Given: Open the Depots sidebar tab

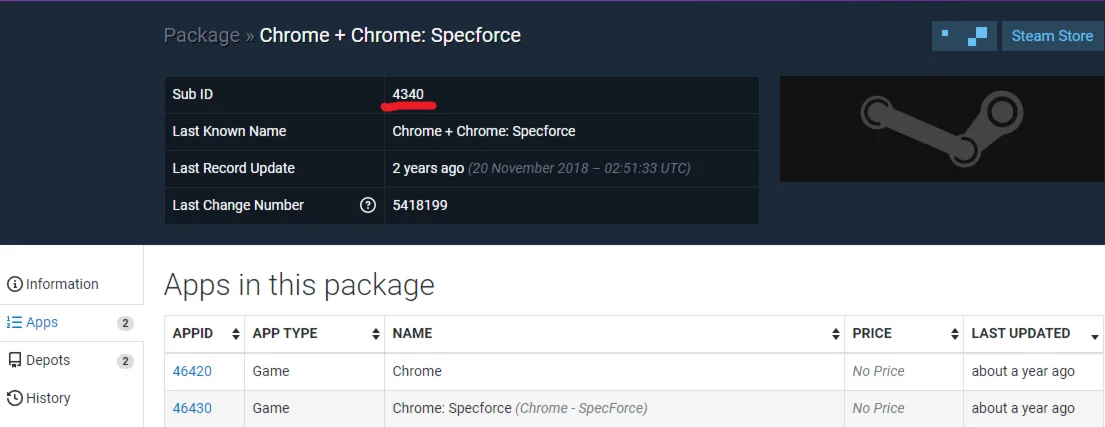Looking at the screenshot, I should tap(48, 360).
